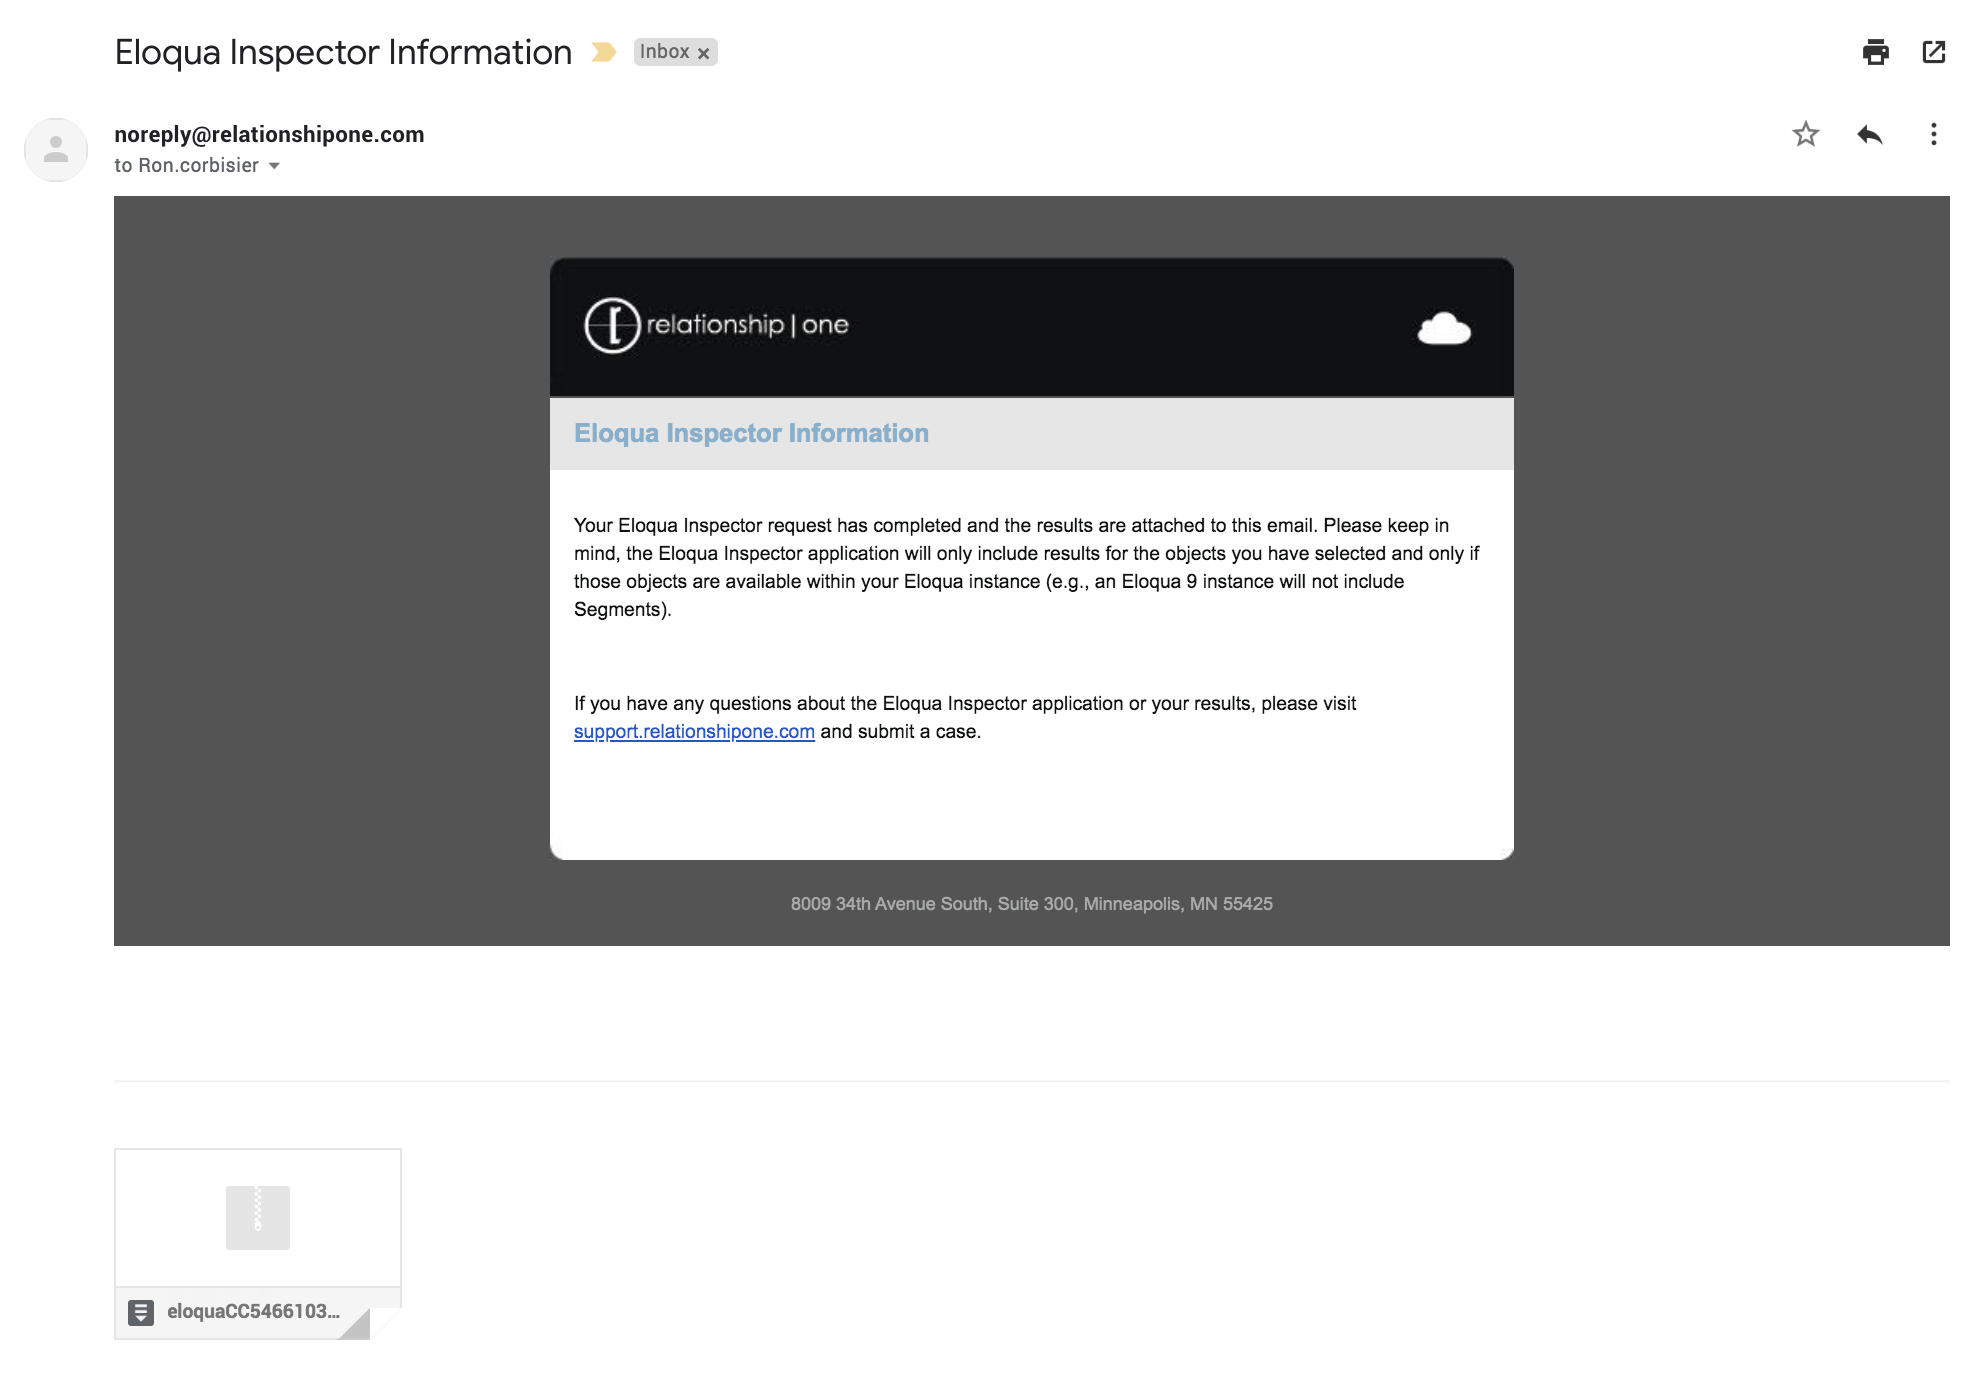Click the zip archive preview icon

click(258, 1217)
